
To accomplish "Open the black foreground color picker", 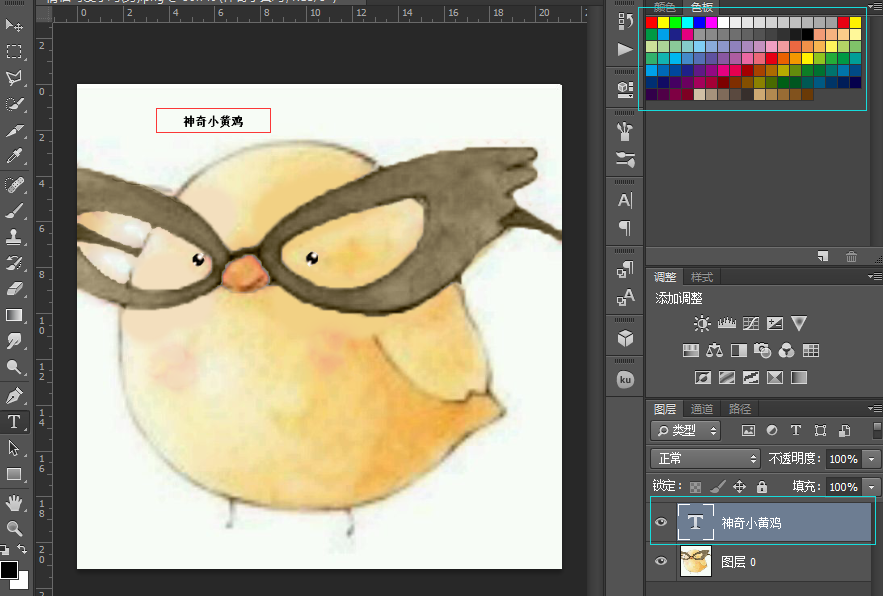I will pos(8,570).
